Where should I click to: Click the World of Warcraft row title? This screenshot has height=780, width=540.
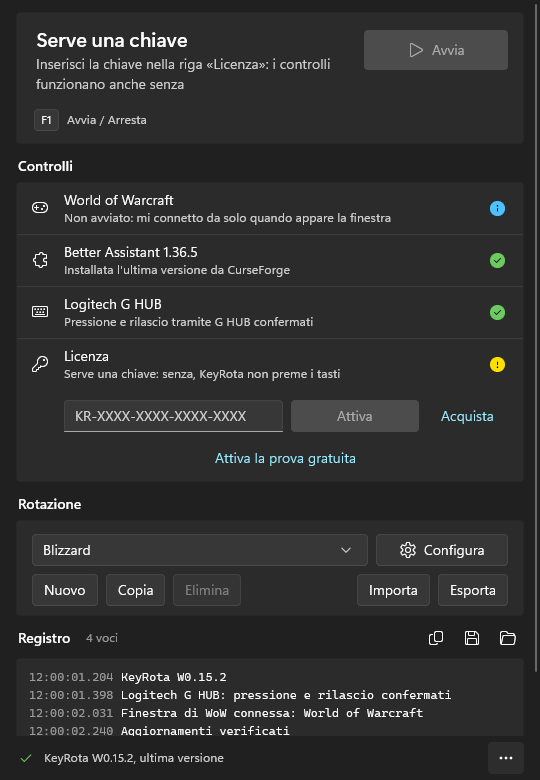119,200
